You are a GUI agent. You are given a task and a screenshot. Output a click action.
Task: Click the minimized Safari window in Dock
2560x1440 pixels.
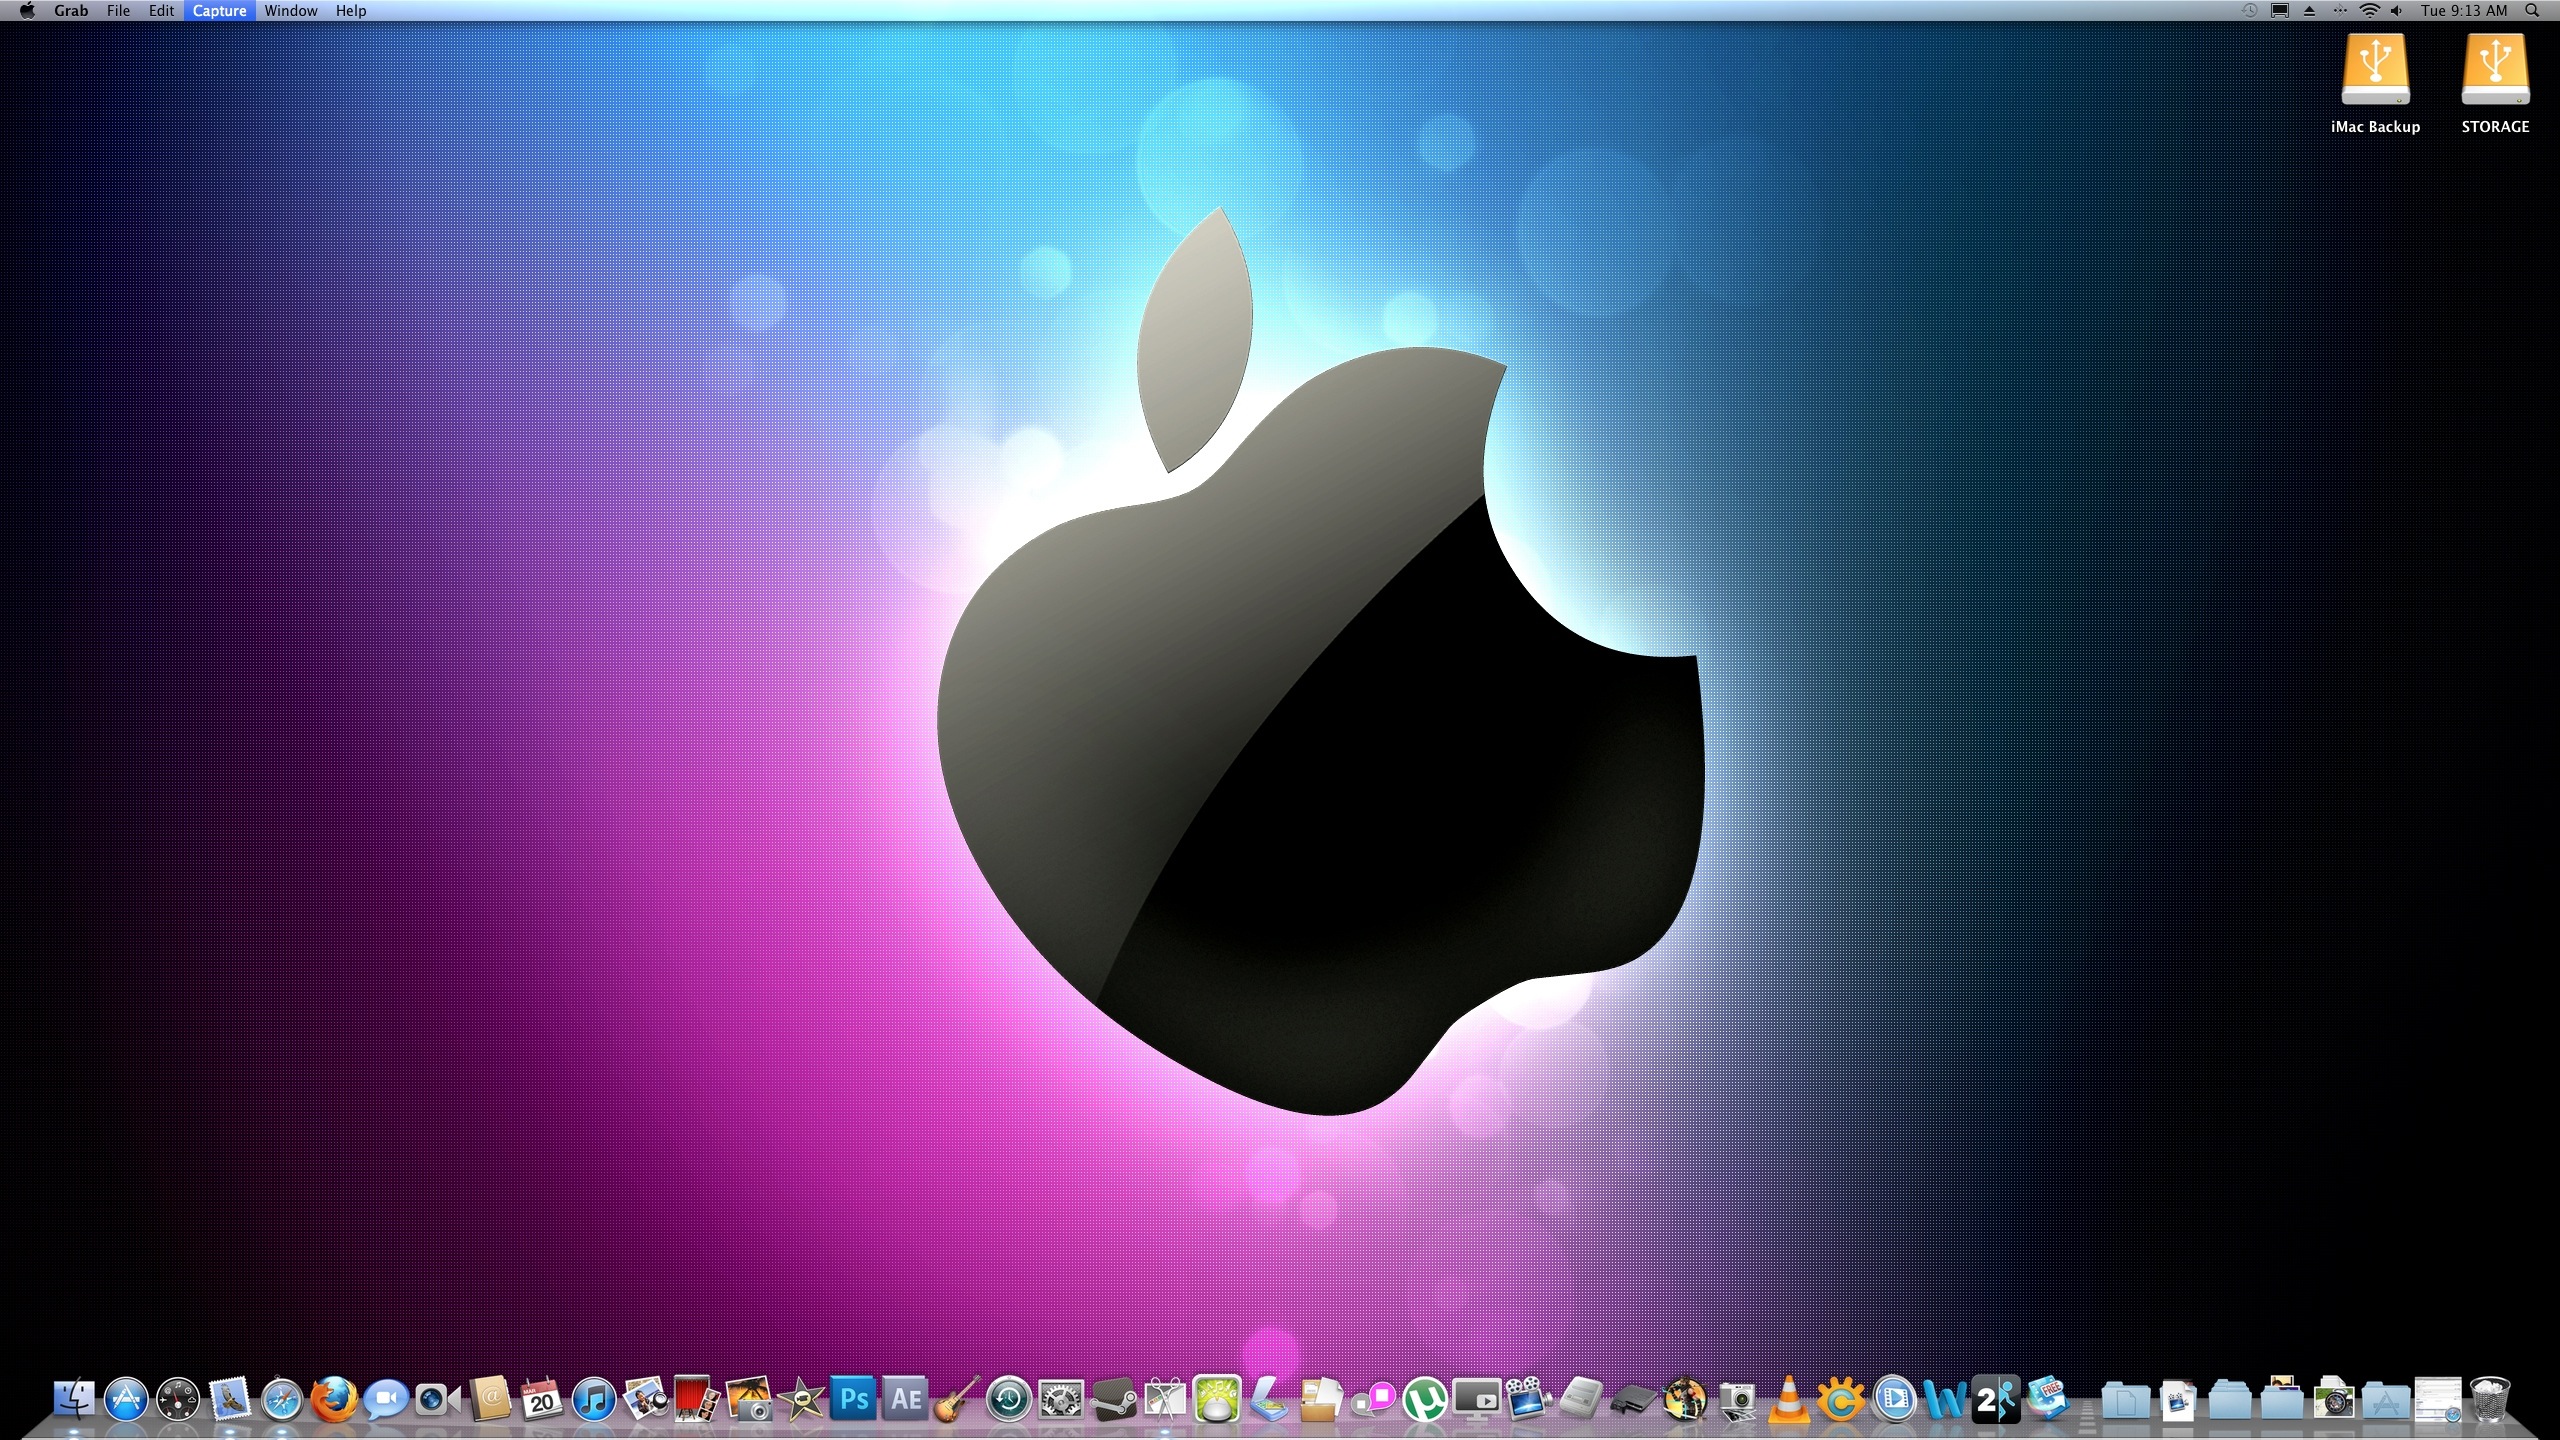coord(2438,1400)
